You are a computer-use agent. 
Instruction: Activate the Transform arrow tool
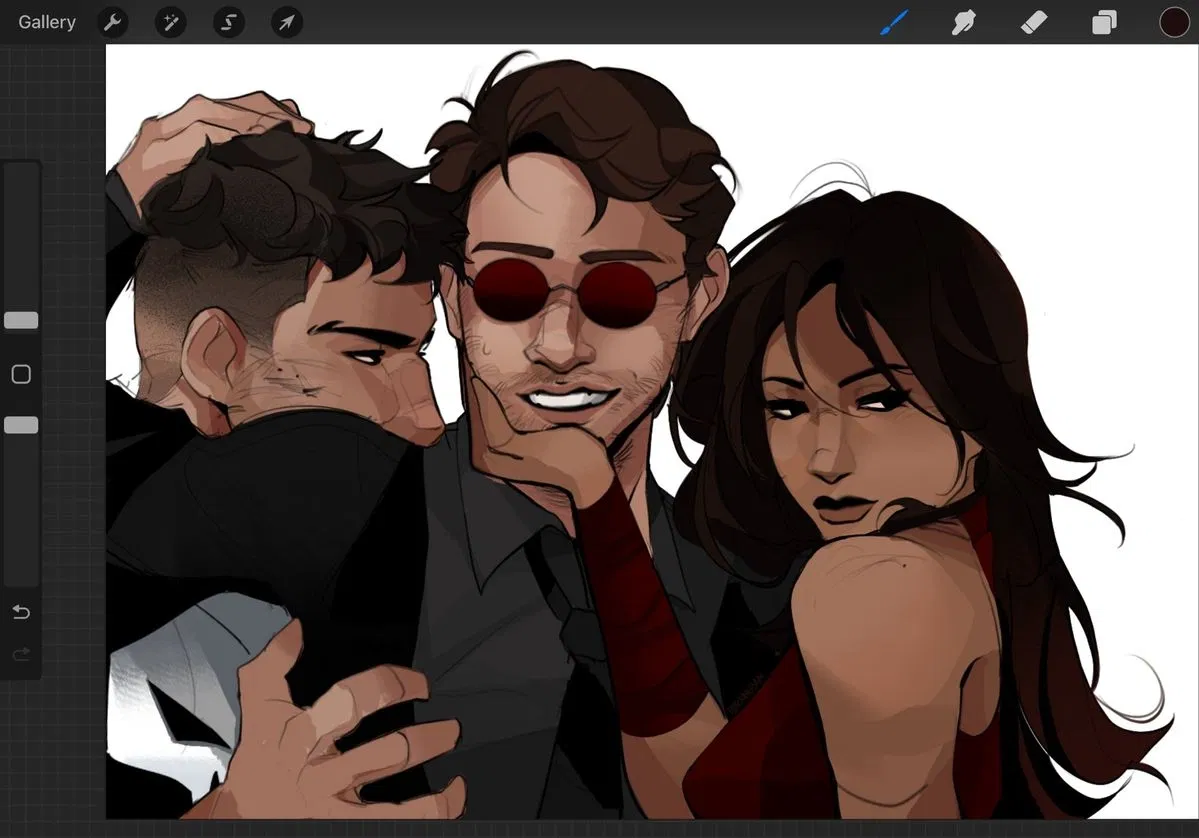(x=286, y=22)
